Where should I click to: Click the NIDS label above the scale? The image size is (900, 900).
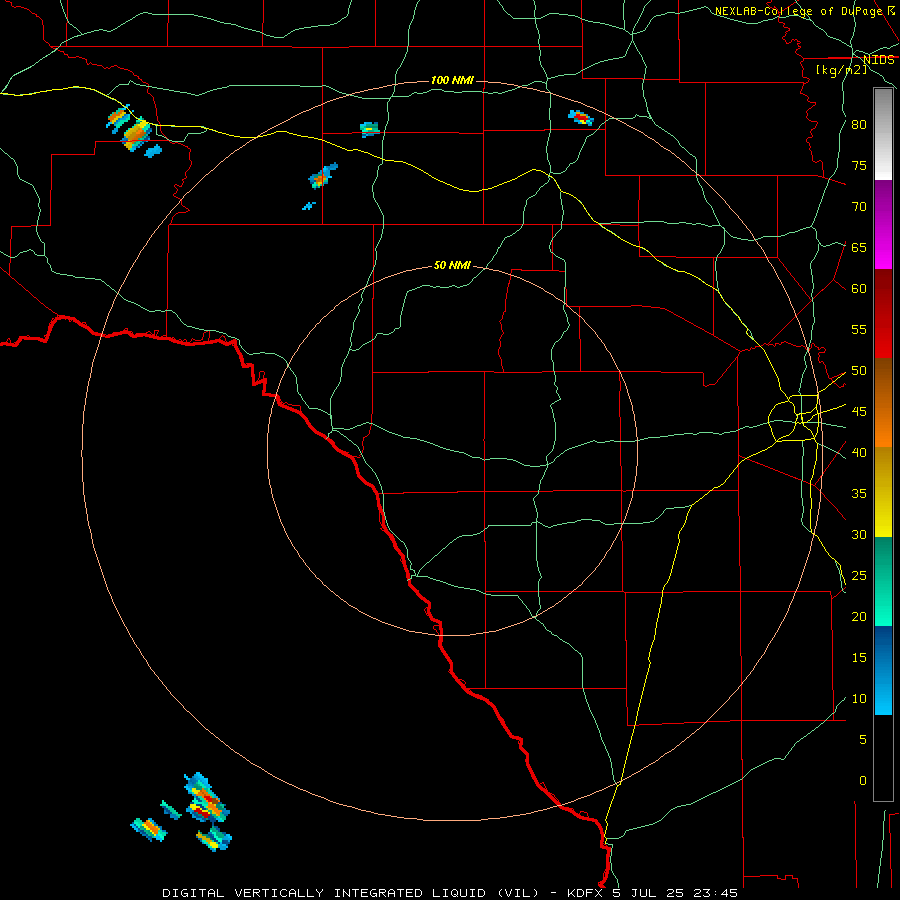coord(878,60)
